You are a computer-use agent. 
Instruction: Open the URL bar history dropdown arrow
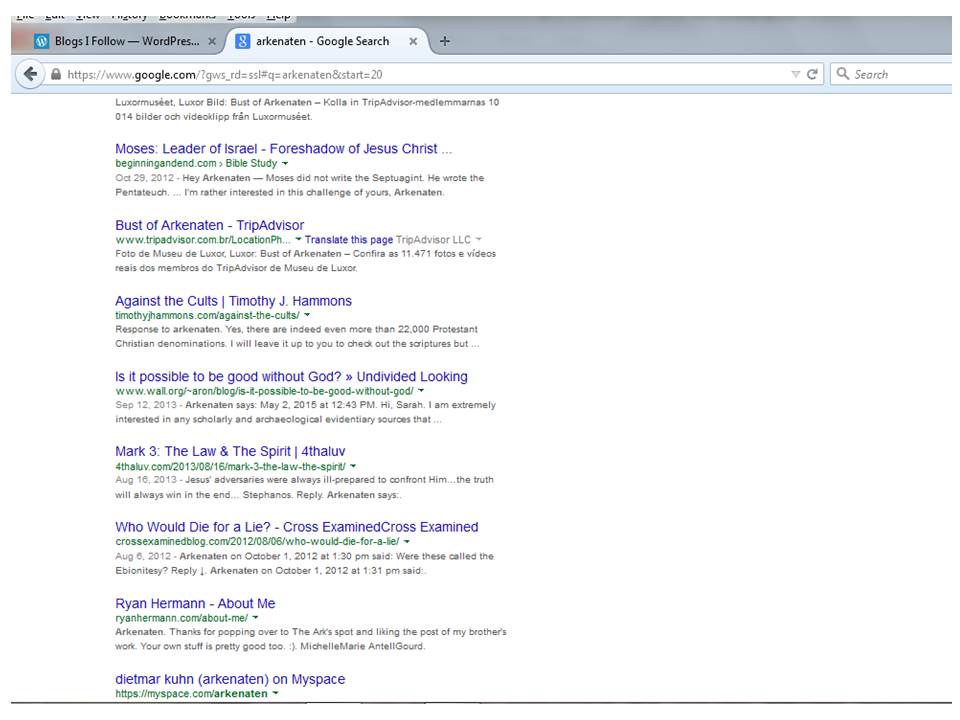coord(795,74)
